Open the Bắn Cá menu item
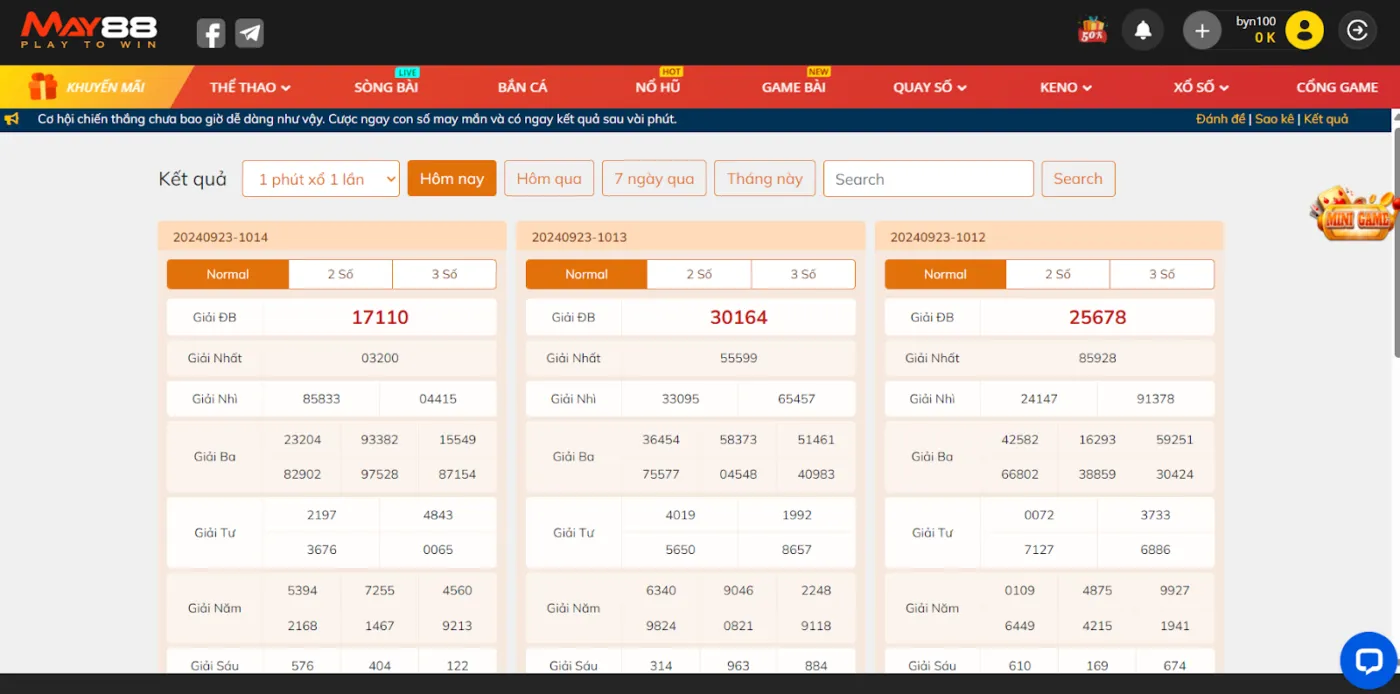The height and width of the screenshot is (694, 1400). [x=522, y=87]
